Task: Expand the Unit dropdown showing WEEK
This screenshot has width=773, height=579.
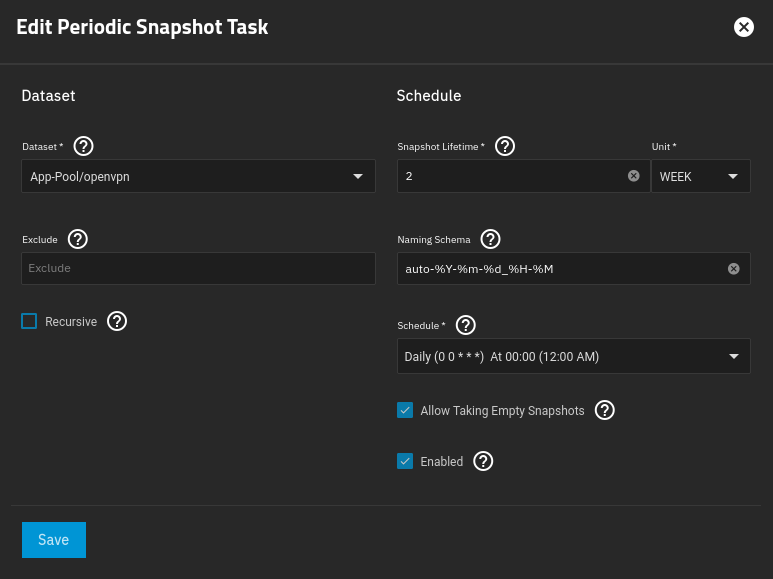Action: pos(701,176)
